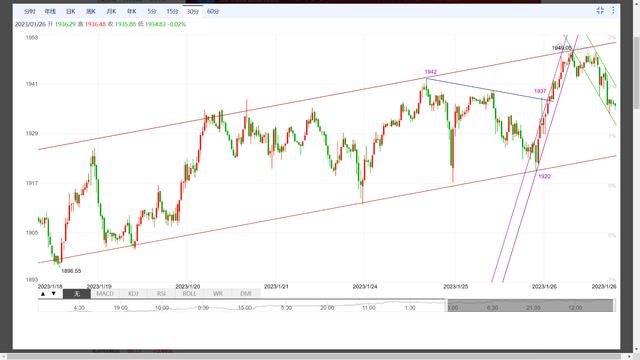Screen dimensions: 640x360
Task: Enable the DMI indicator
Action: [246, 293]
